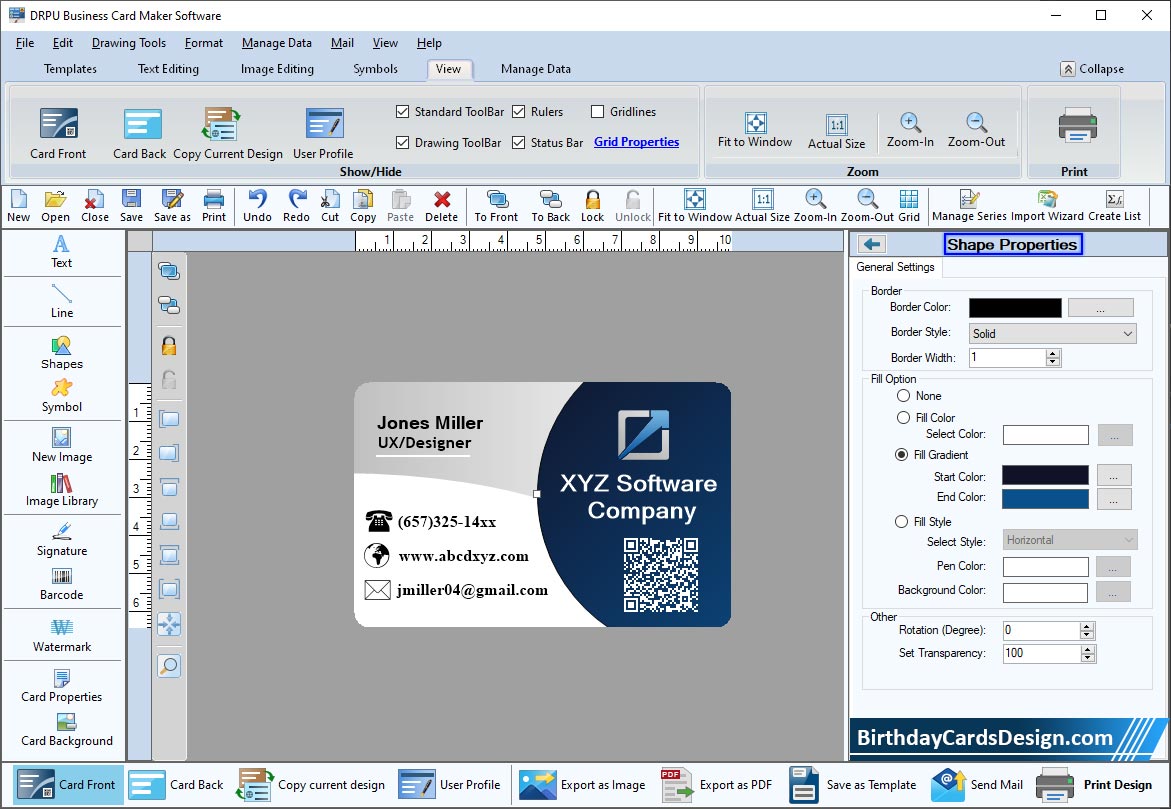
Task: Click Save as Template button
Action: [x=852, y=784]
